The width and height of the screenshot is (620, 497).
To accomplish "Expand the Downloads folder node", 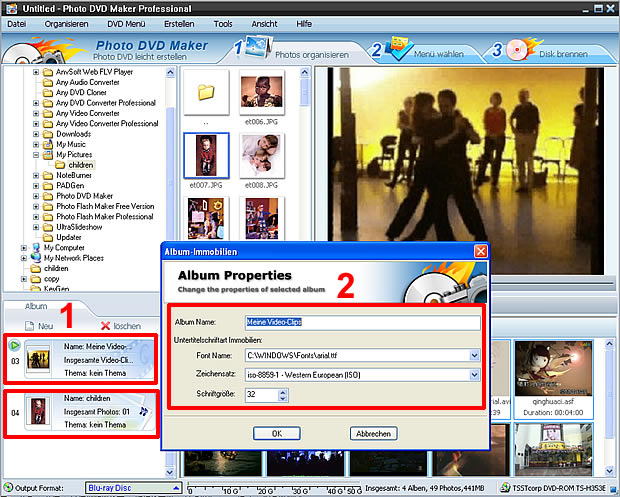I will pyautogui.click(x=36, y=134).
